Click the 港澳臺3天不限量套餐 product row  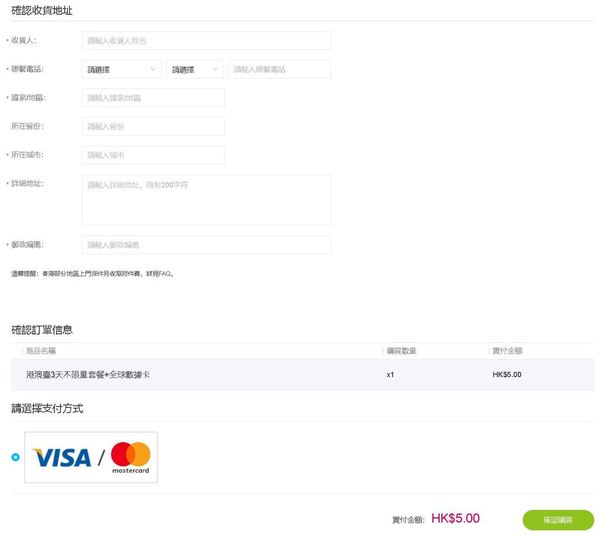tap(88, 375)
